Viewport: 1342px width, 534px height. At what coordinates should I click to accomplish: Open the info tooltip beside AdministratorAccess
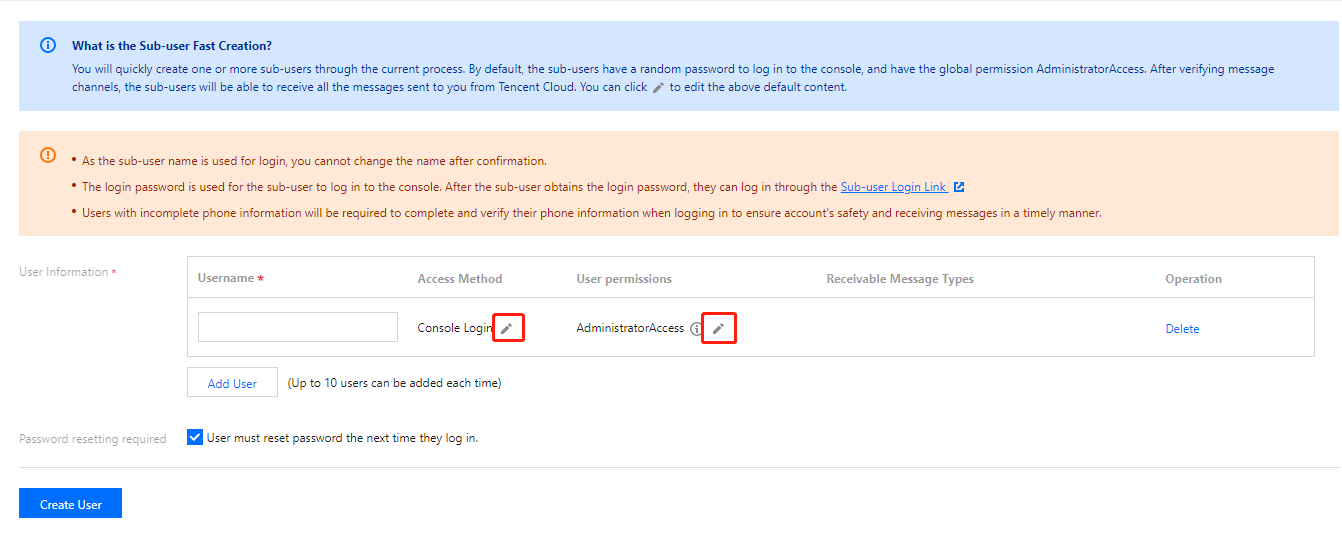697,329
